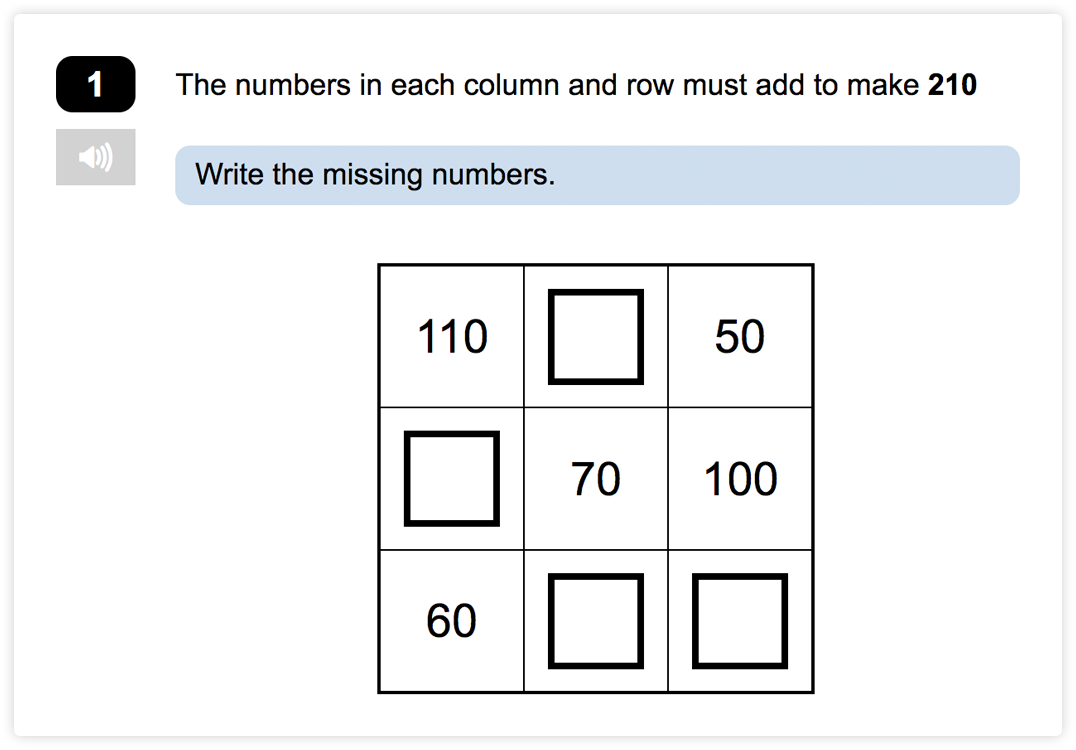Play the audio for the question
Viewport: 1076px width, 750px height.
point(95,157)
